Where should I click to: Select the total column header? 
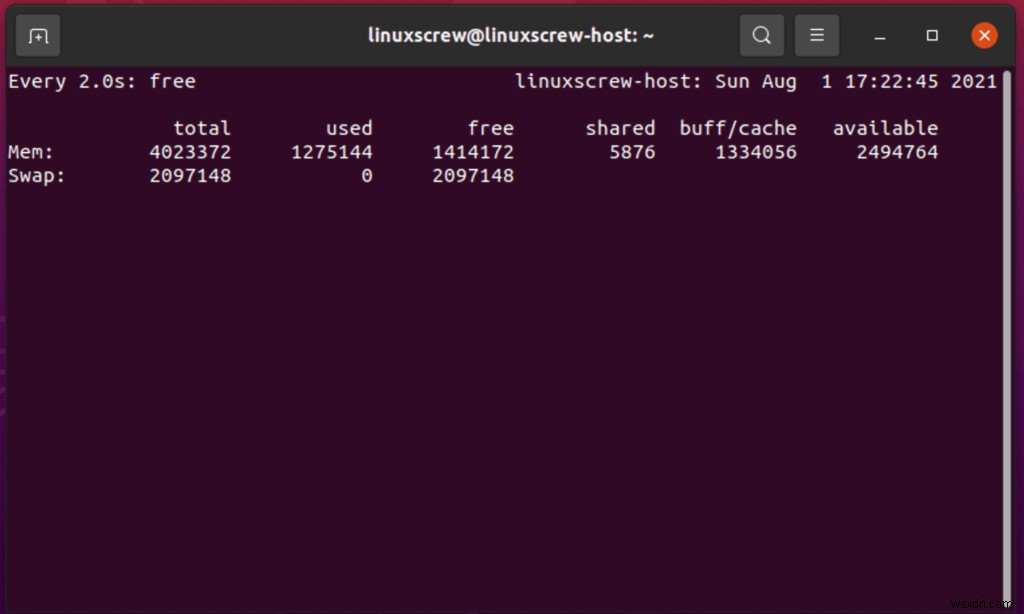click(x=202, y=128)
